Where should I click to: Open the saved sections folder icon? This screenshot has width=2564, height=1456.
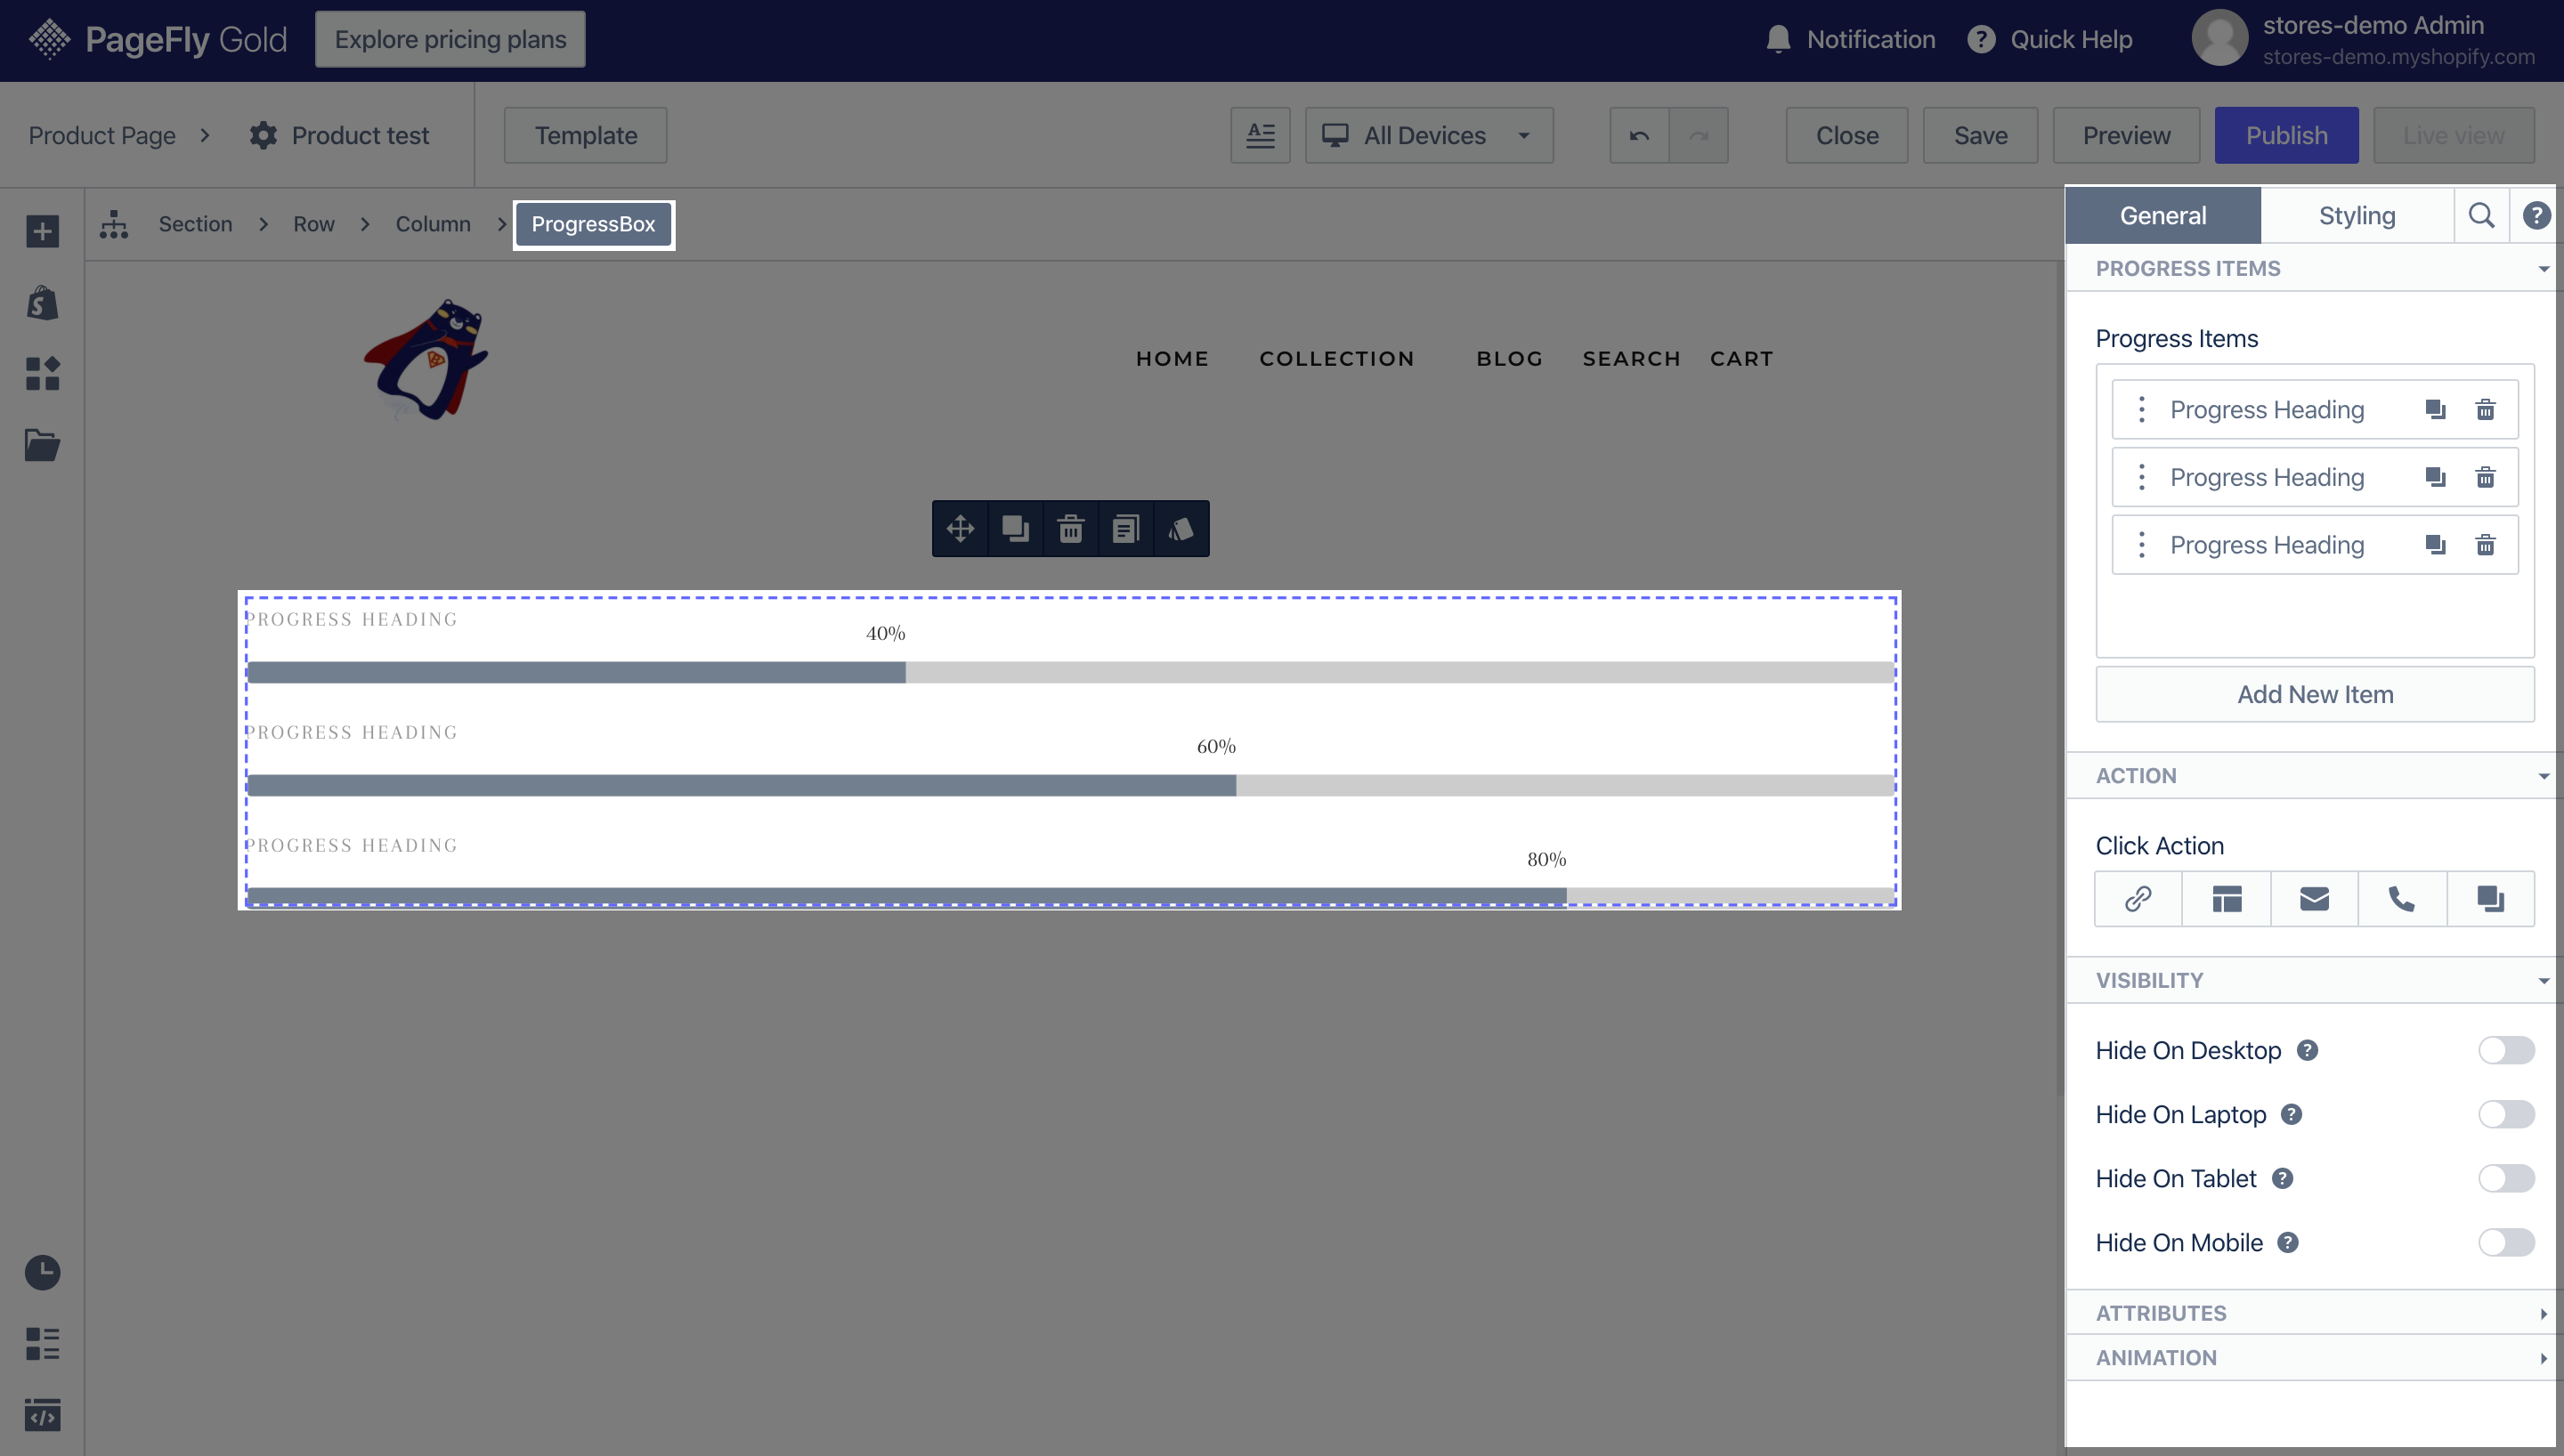(42, 444)
